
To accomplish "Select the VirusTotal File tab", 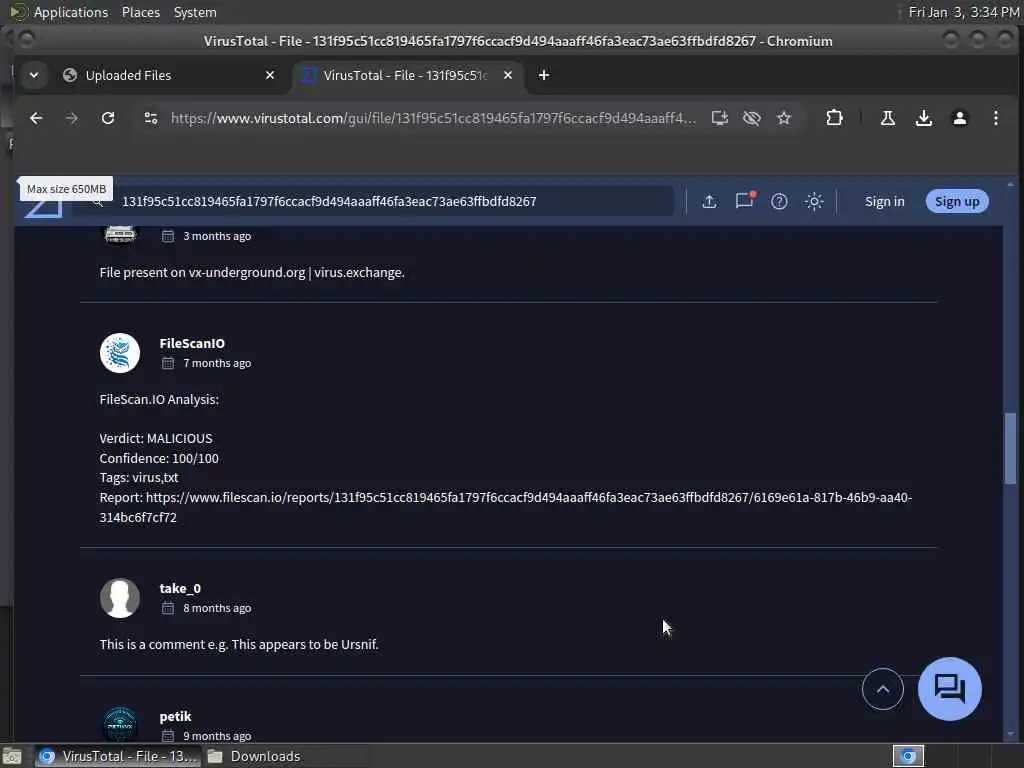I will (406, 75).
